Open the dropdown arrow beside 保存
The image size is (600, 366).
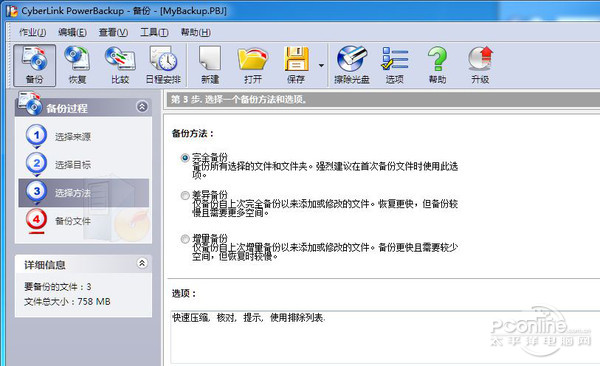(x=321, y=65)
